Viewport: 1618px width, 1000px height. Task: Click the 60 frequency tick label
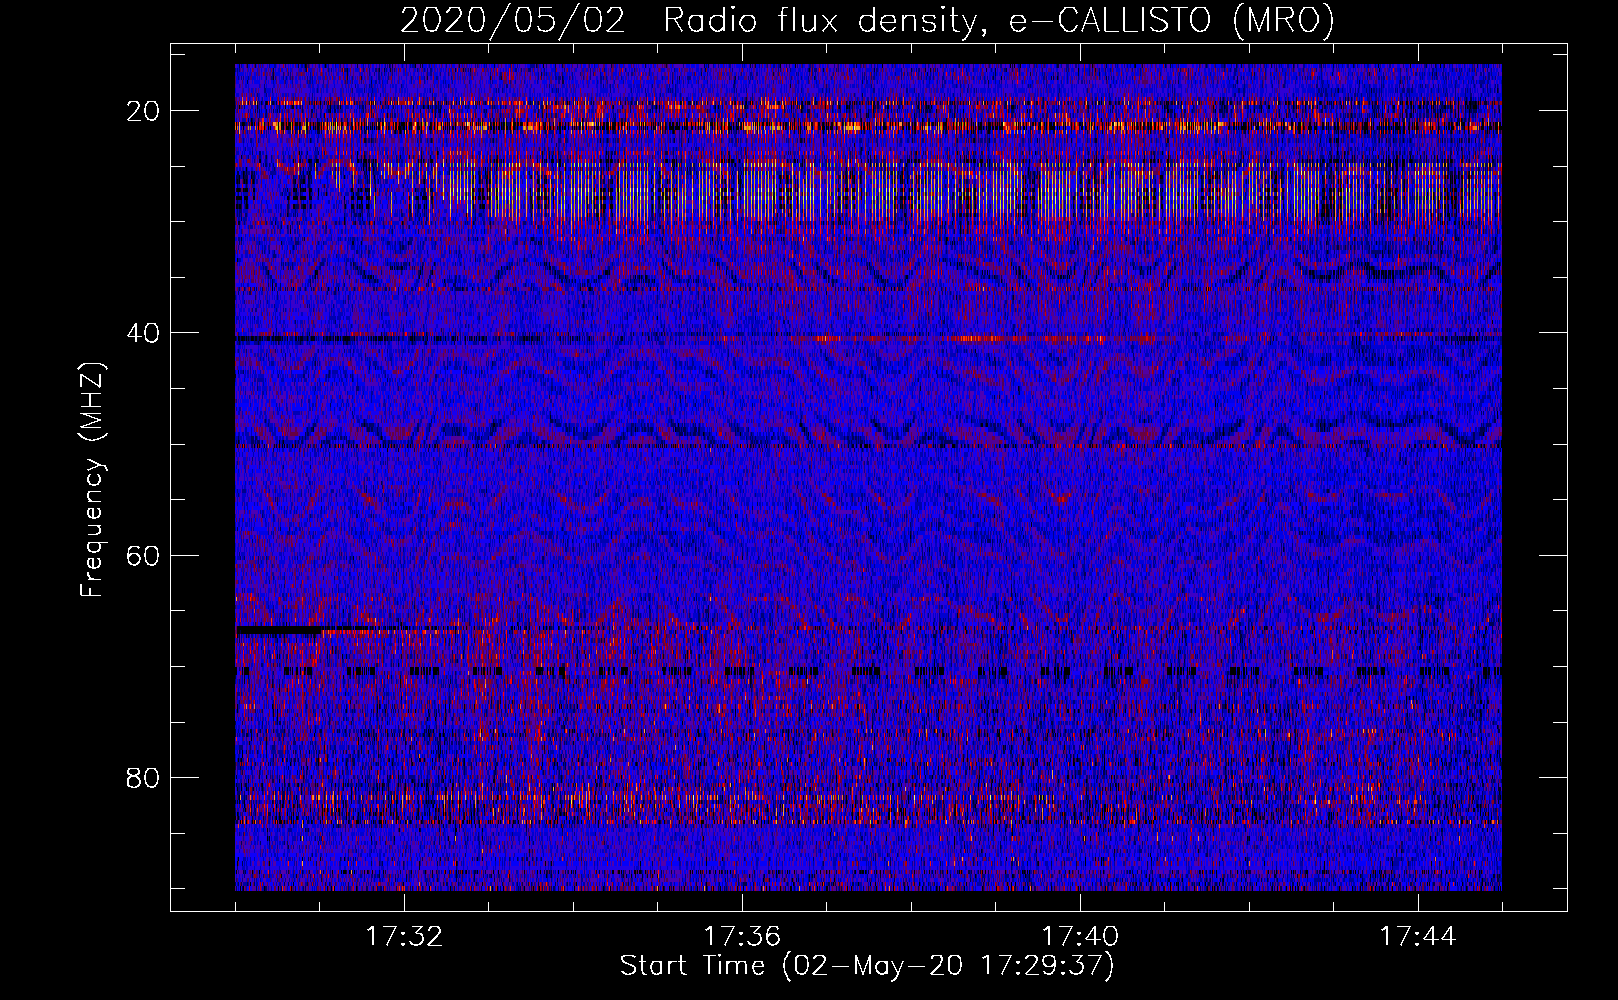143,555
